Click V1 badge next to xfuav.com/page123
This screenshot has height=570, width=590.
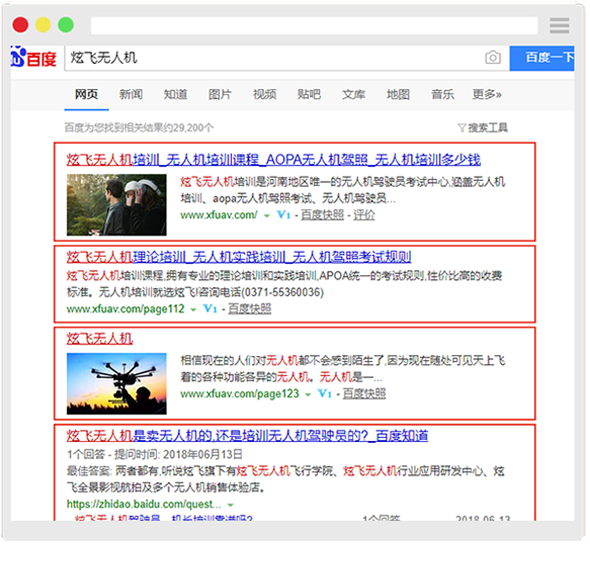pyautogui.click(x=325, y=394)
